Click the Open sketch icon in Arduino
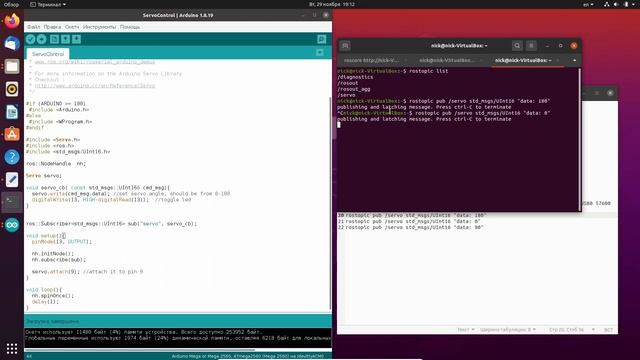Screen dimensions: 640x360 coord(65,39)
